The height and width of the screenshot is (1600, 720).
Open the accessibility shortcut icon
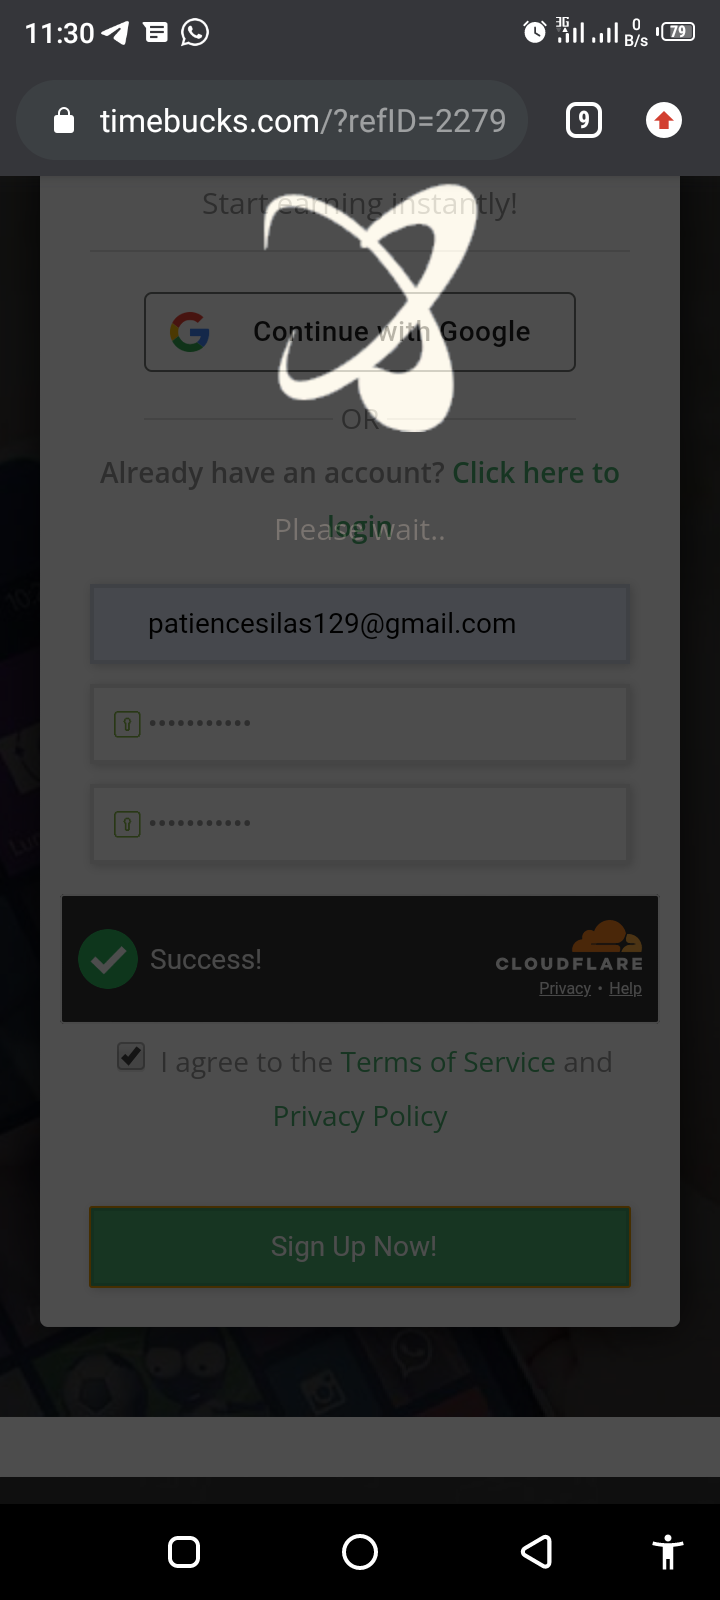tap(668, 1552)
